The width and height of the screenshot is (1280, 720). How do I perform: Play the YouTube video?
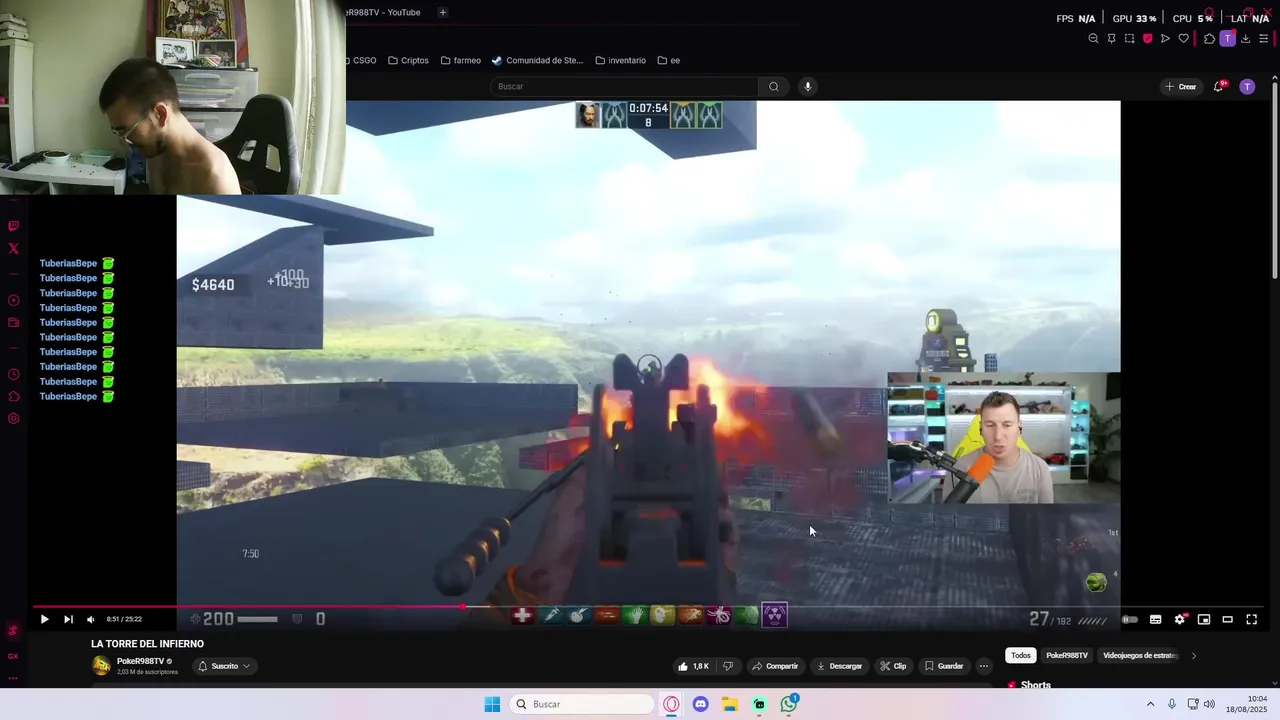pos(44,619)
